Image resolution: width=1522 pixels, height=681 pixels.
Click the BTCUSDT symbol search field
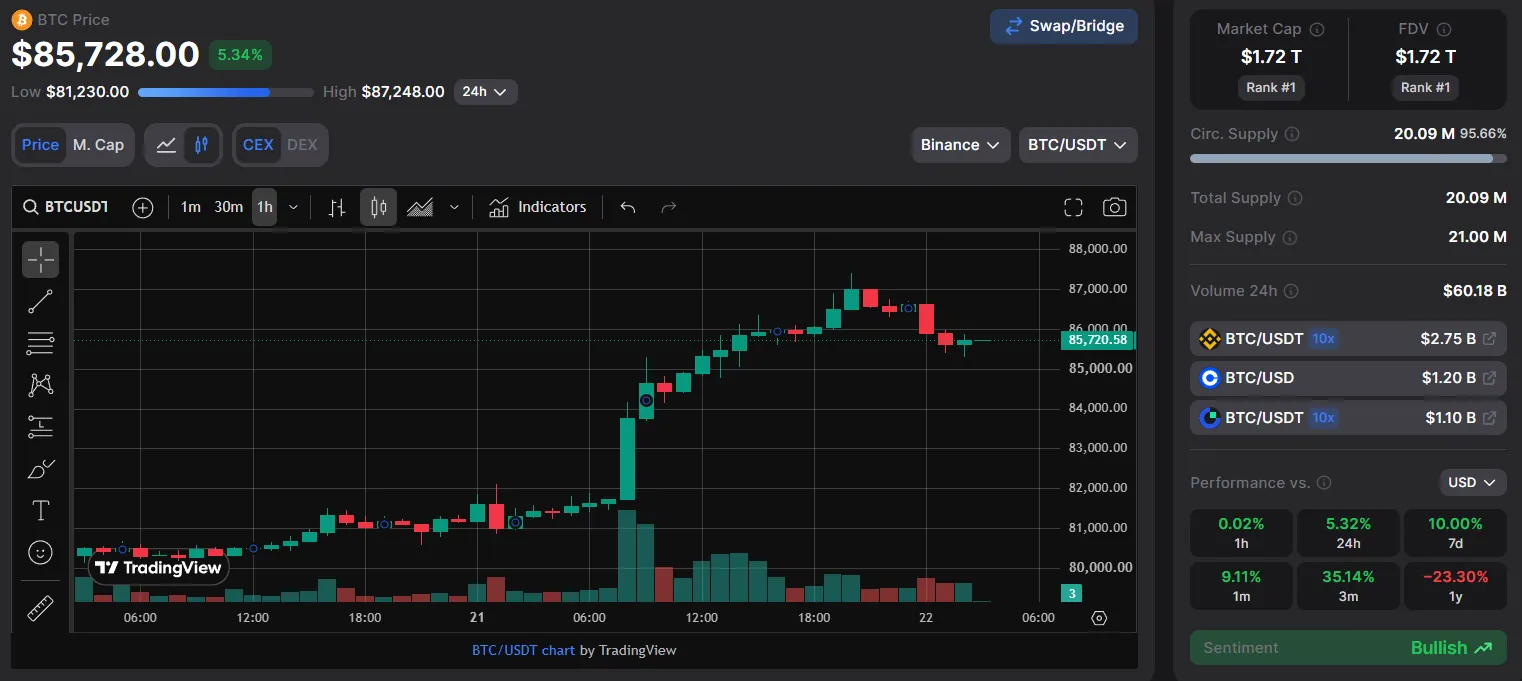pyautogui.click(x=65, y=207)
